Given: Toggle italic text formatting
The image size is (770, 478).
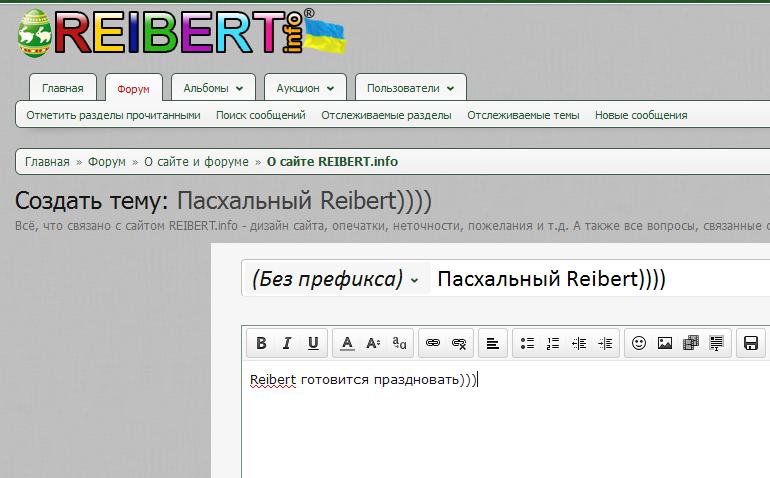Looking at the screenshot, I should pos(287,343).
